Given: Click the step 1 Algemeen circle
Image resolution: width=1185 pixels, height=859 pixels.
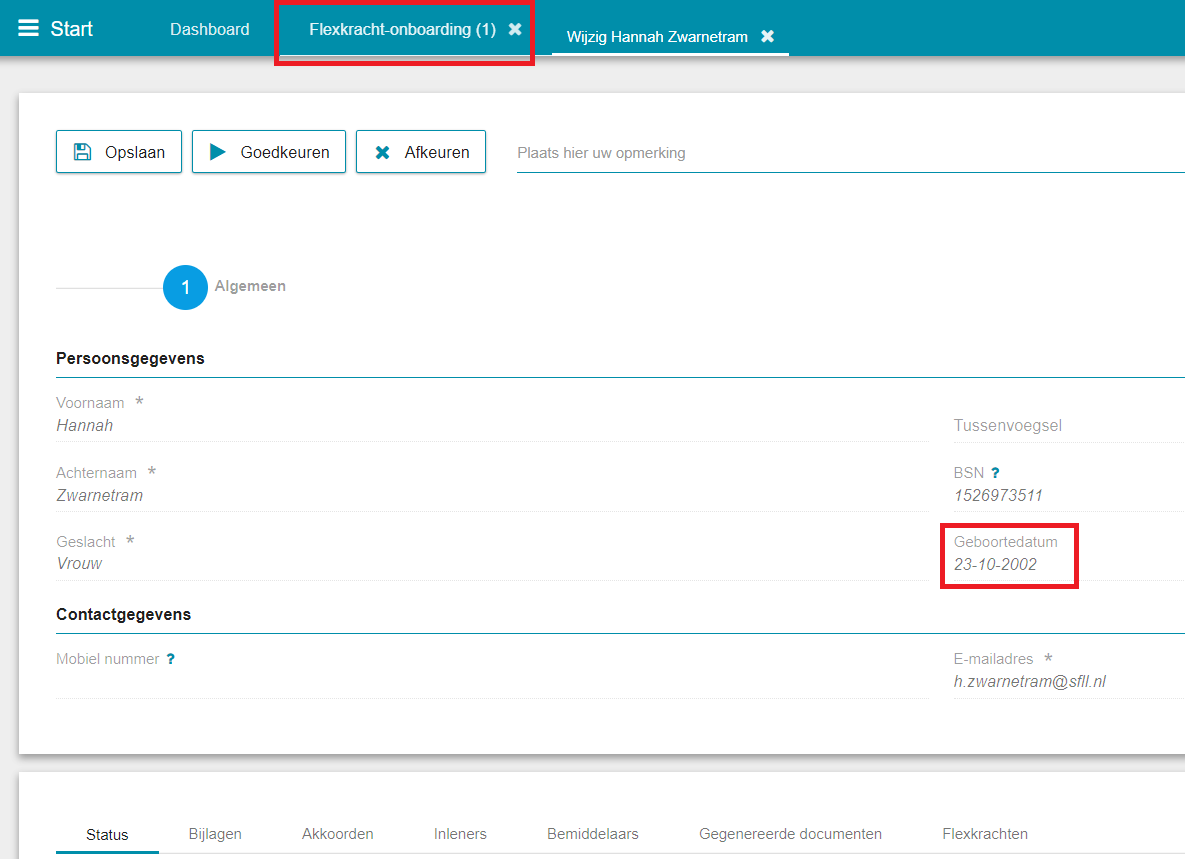Looking at the screenshot, I should [x=185, y=288].
